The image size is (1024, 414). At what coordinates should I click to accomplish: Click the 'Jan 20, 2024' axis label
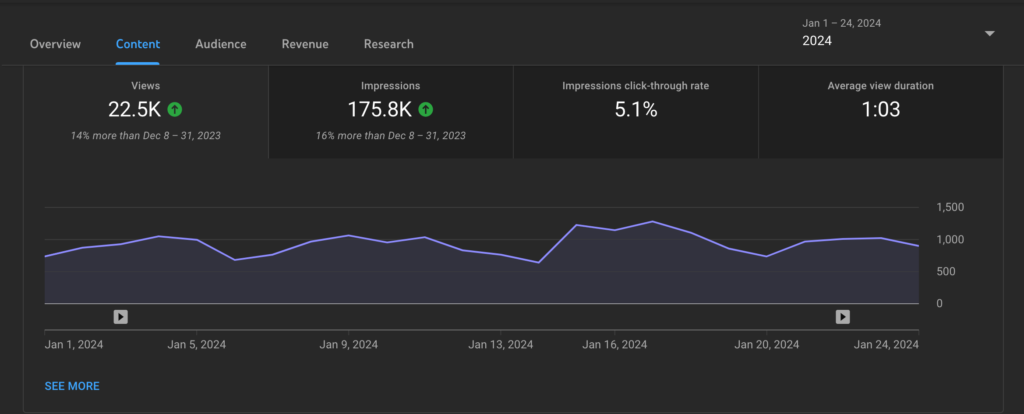[x=767, y=344]
